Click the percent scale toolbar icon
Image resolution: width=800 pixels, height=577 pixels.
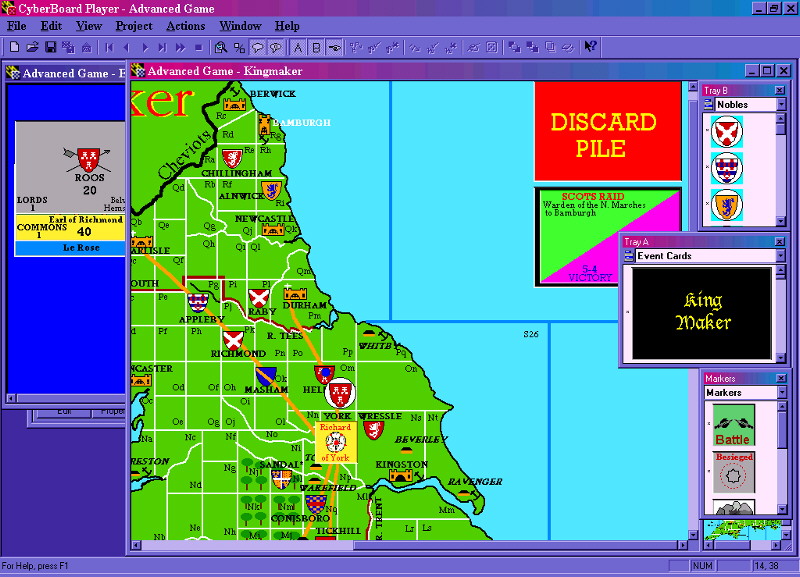pyautogui.click(x=239, y=47)
